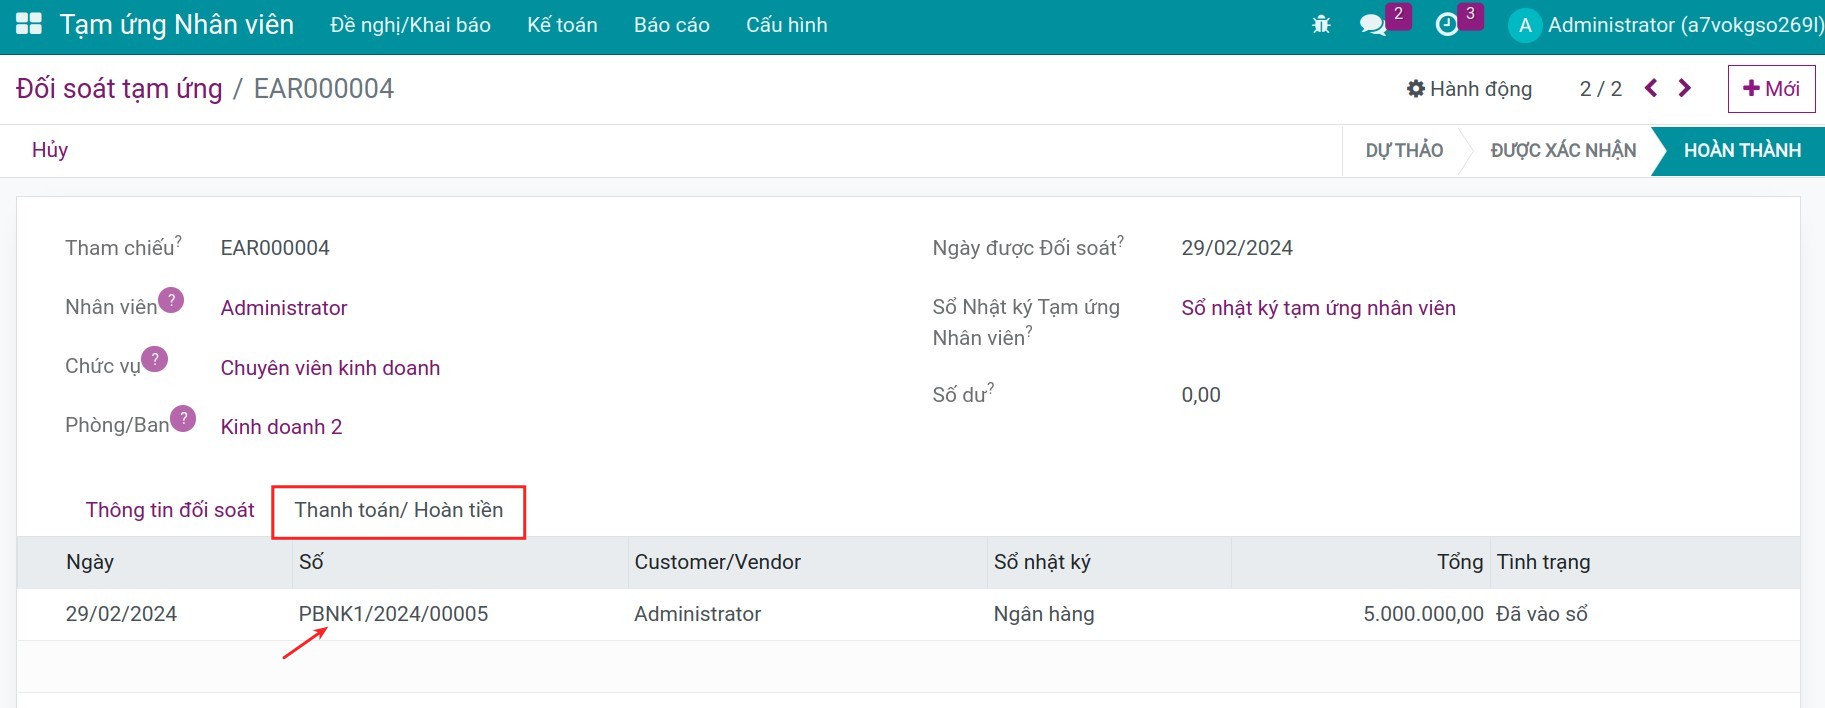
Task: Go to next record arrow
Action: (x=1685, y=88)
